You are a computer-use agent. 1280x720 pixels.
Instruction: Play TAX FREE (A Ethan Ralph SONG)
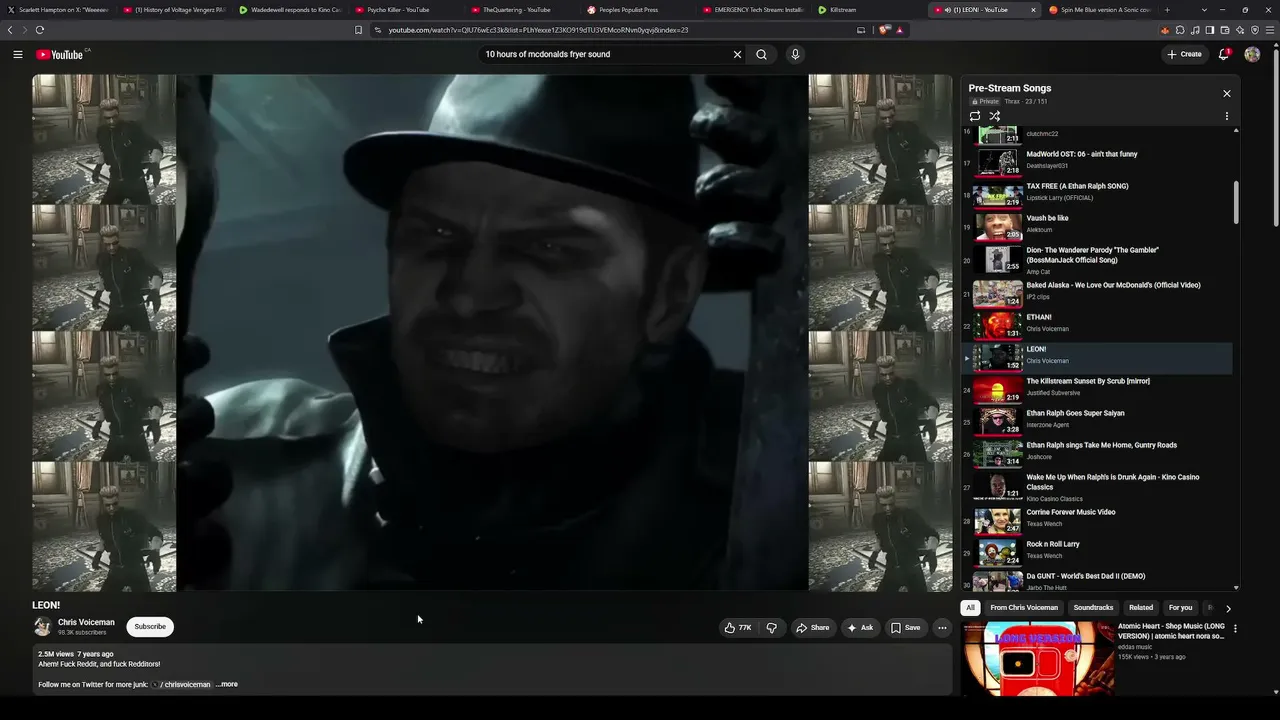click(x=1098, y=192)
